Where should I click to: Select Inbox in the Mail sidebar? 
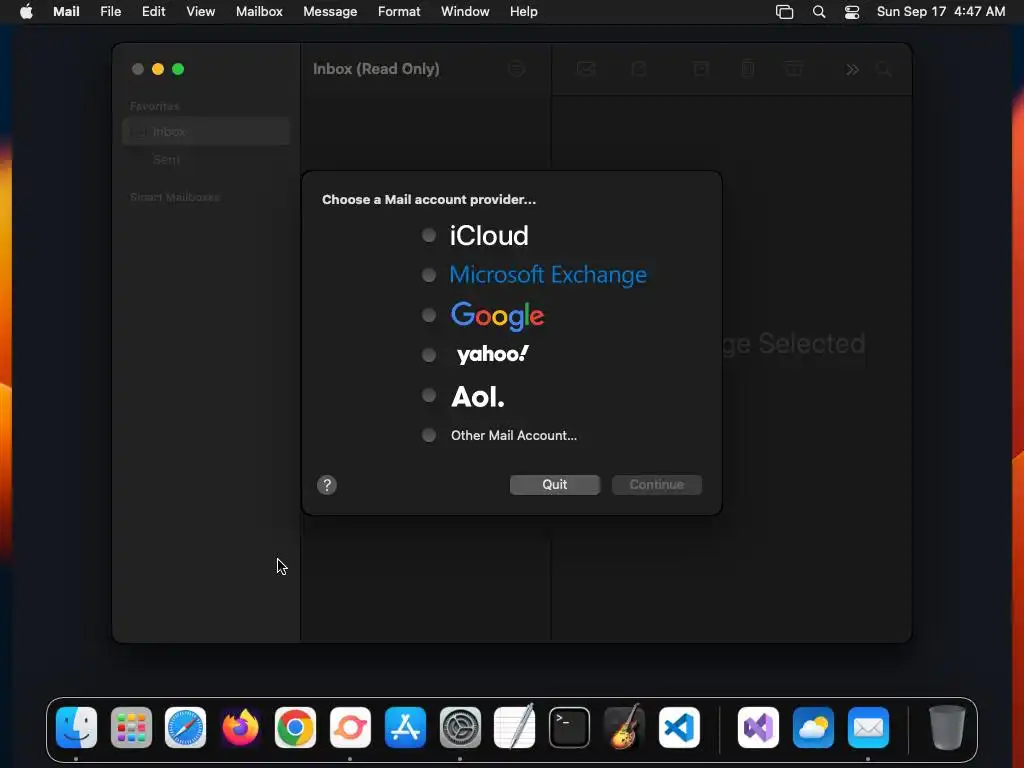(206, 131)
